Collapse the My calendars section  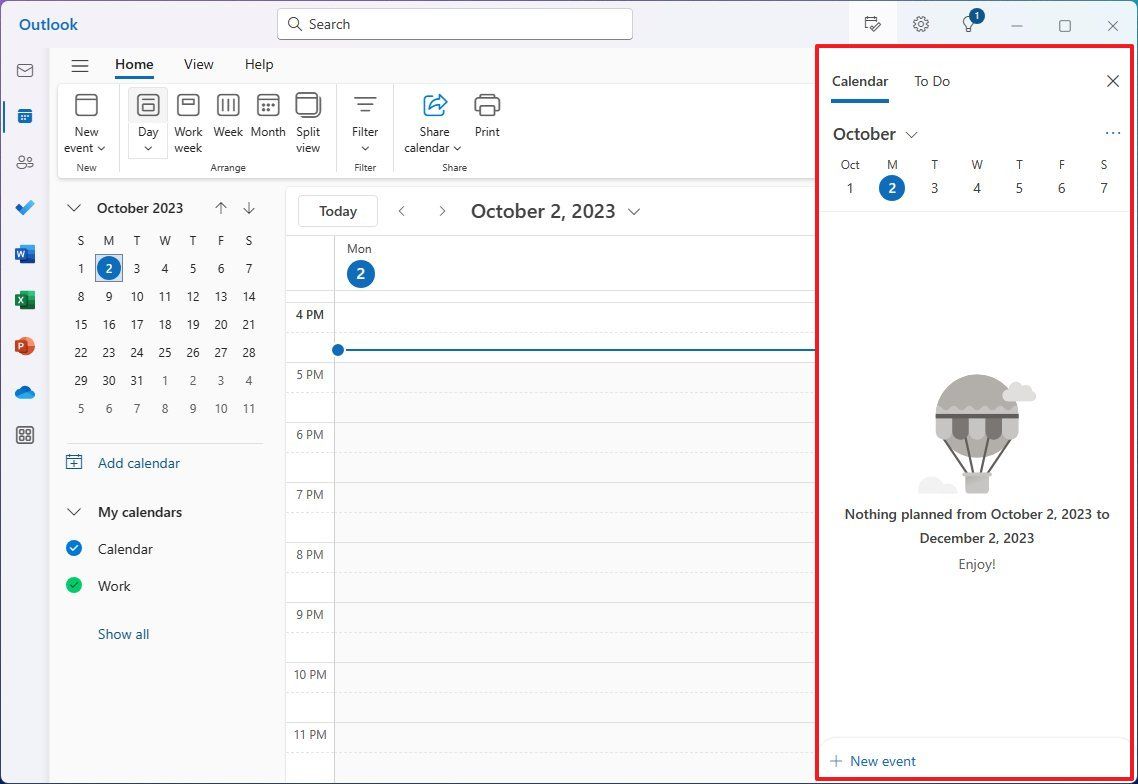73,511
